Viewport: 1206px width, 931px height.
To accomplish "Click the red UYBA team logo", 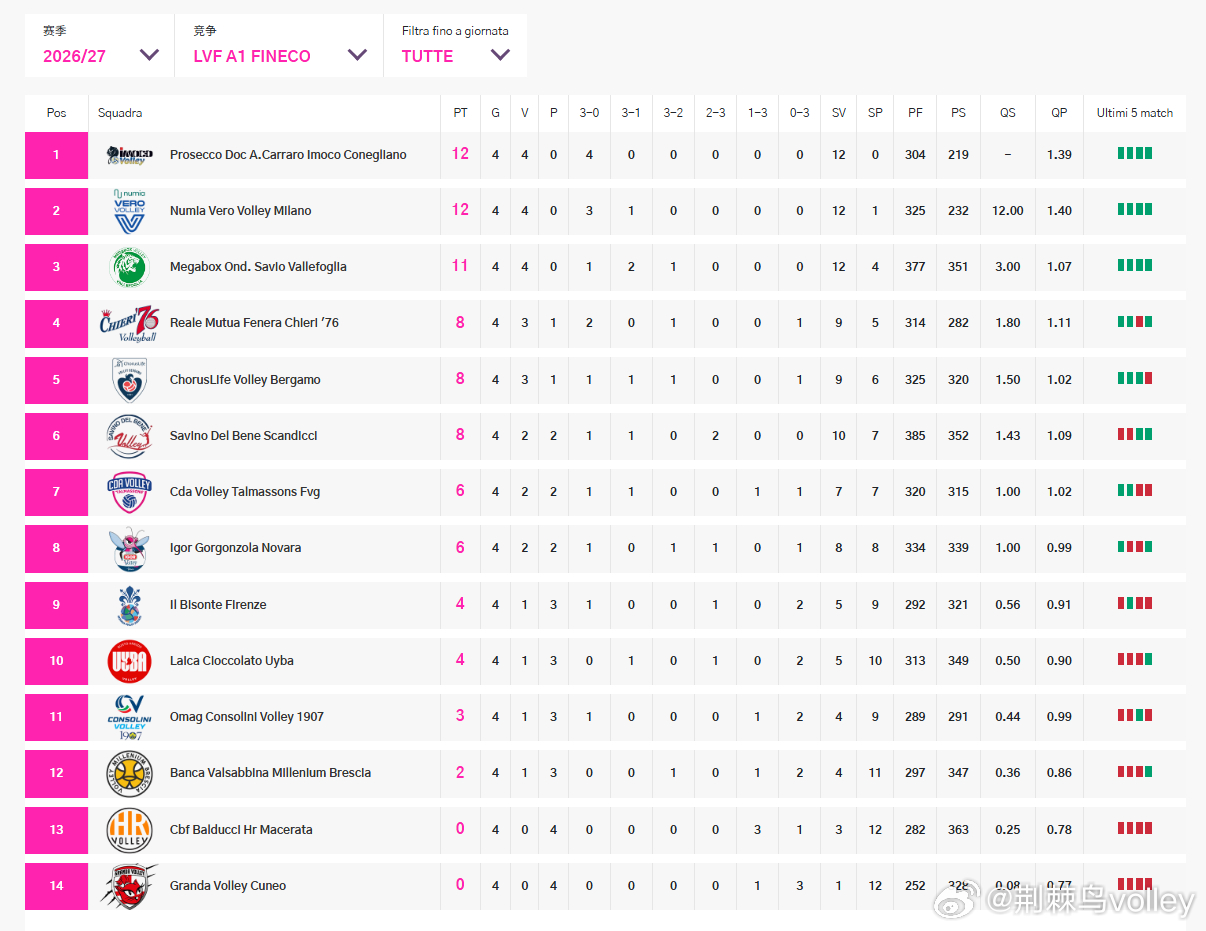I will coord(129,661).
